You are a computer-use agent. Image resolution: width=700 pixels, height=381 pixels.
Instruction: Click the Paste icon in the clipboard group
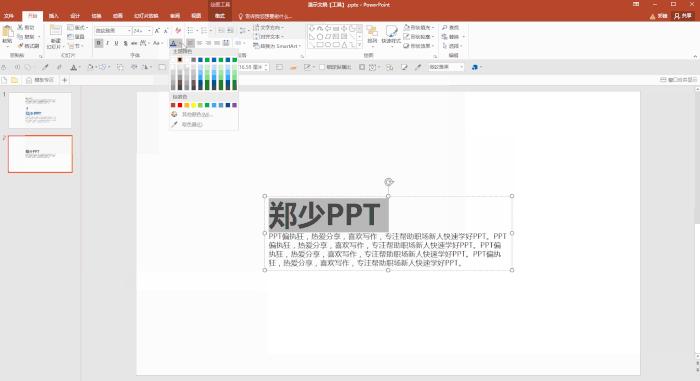(7, 32)
